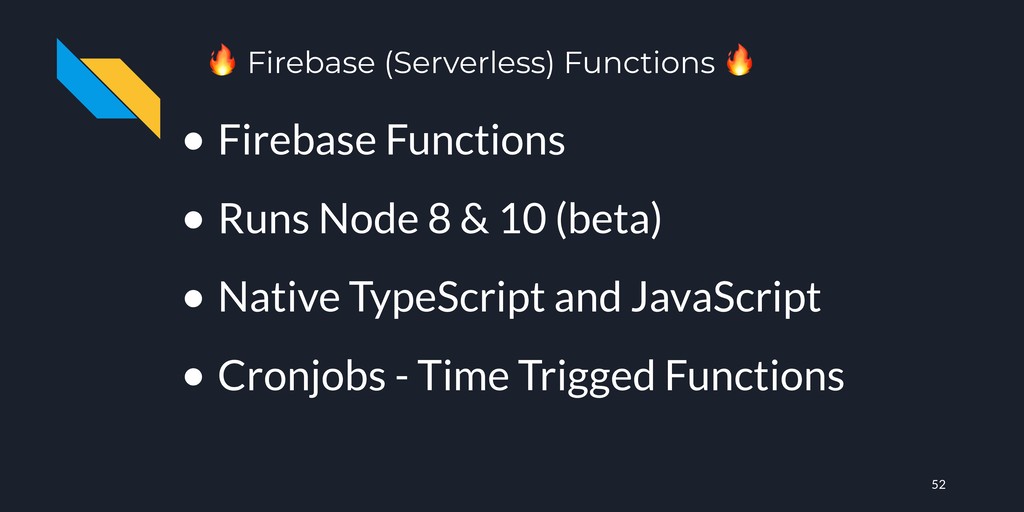Click the word Cronjobs in fourth bullet

coord(302,377)
